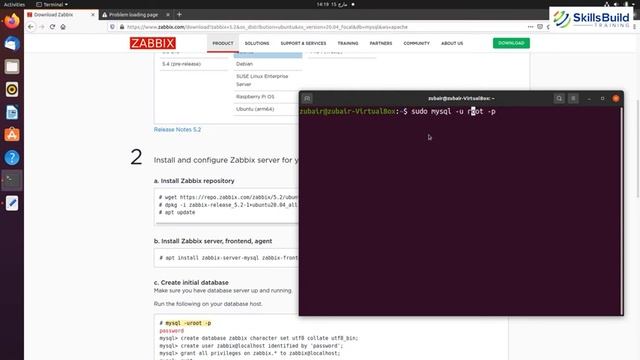Image resolution: width=640 pixels, height=360 pixels.
Task: Click the 'apt update' command line
Action: click(177, 212)
